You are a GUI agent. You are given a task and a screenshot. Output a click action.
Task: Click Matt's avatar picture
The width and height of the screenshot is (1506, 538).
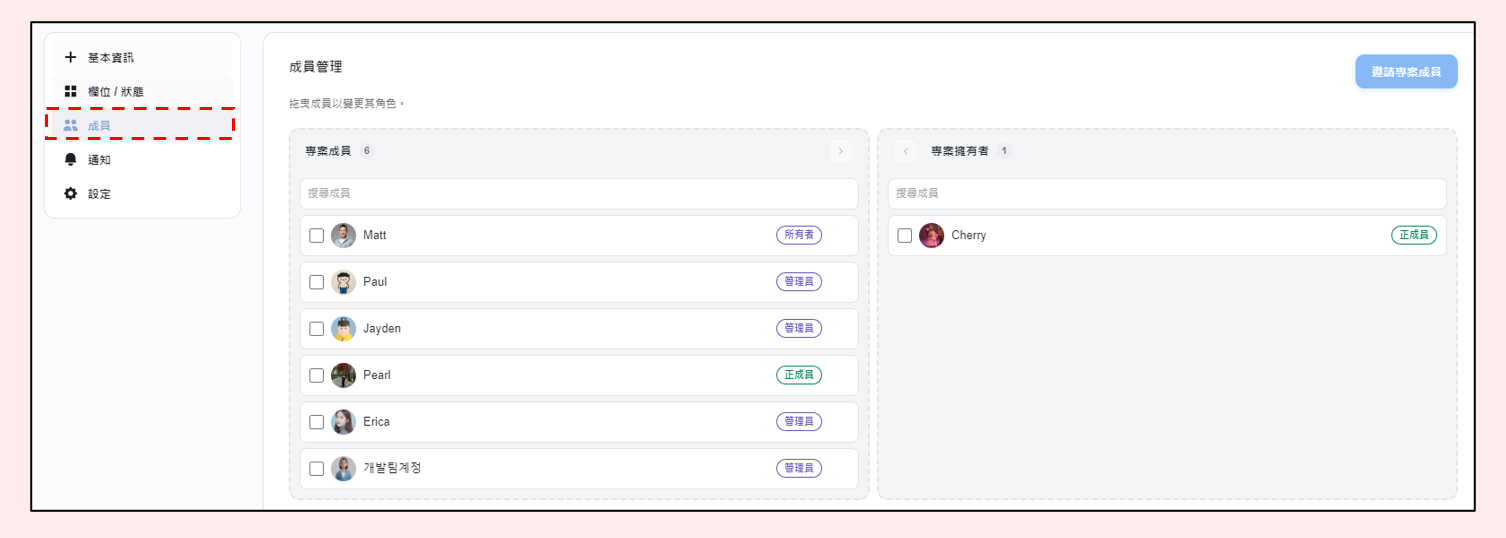coord(343,235)
